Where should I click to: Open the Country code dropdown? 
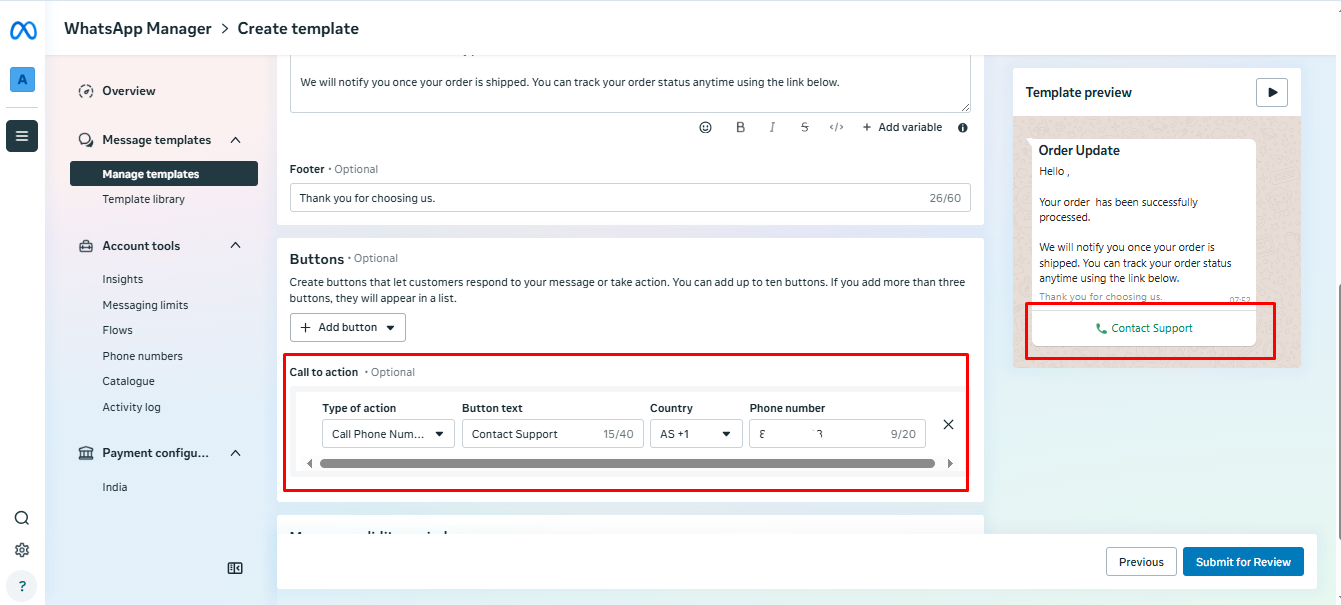(x=696, y=433)
